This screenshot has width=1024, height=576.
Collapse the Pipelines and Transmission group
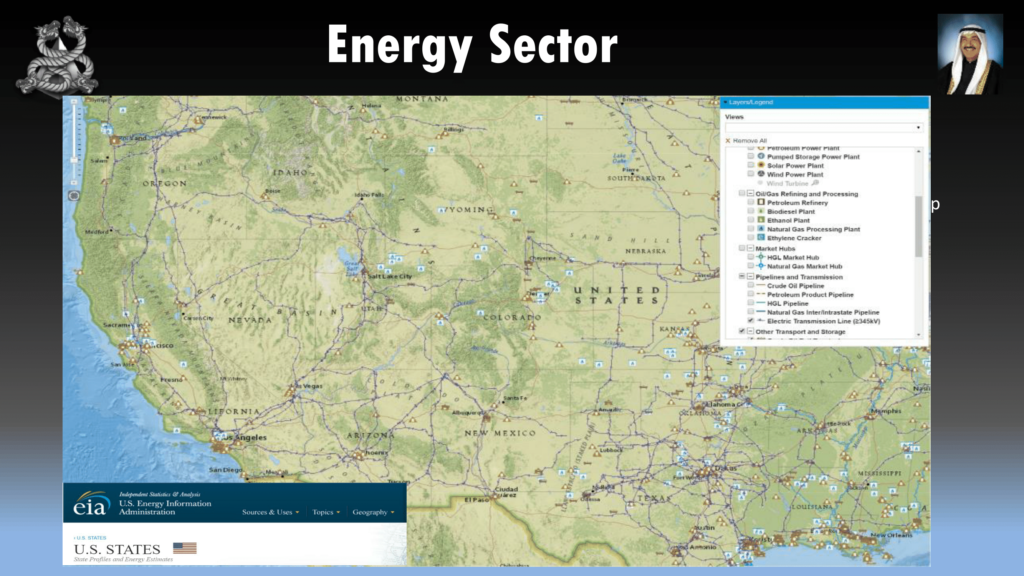(750, 277)
